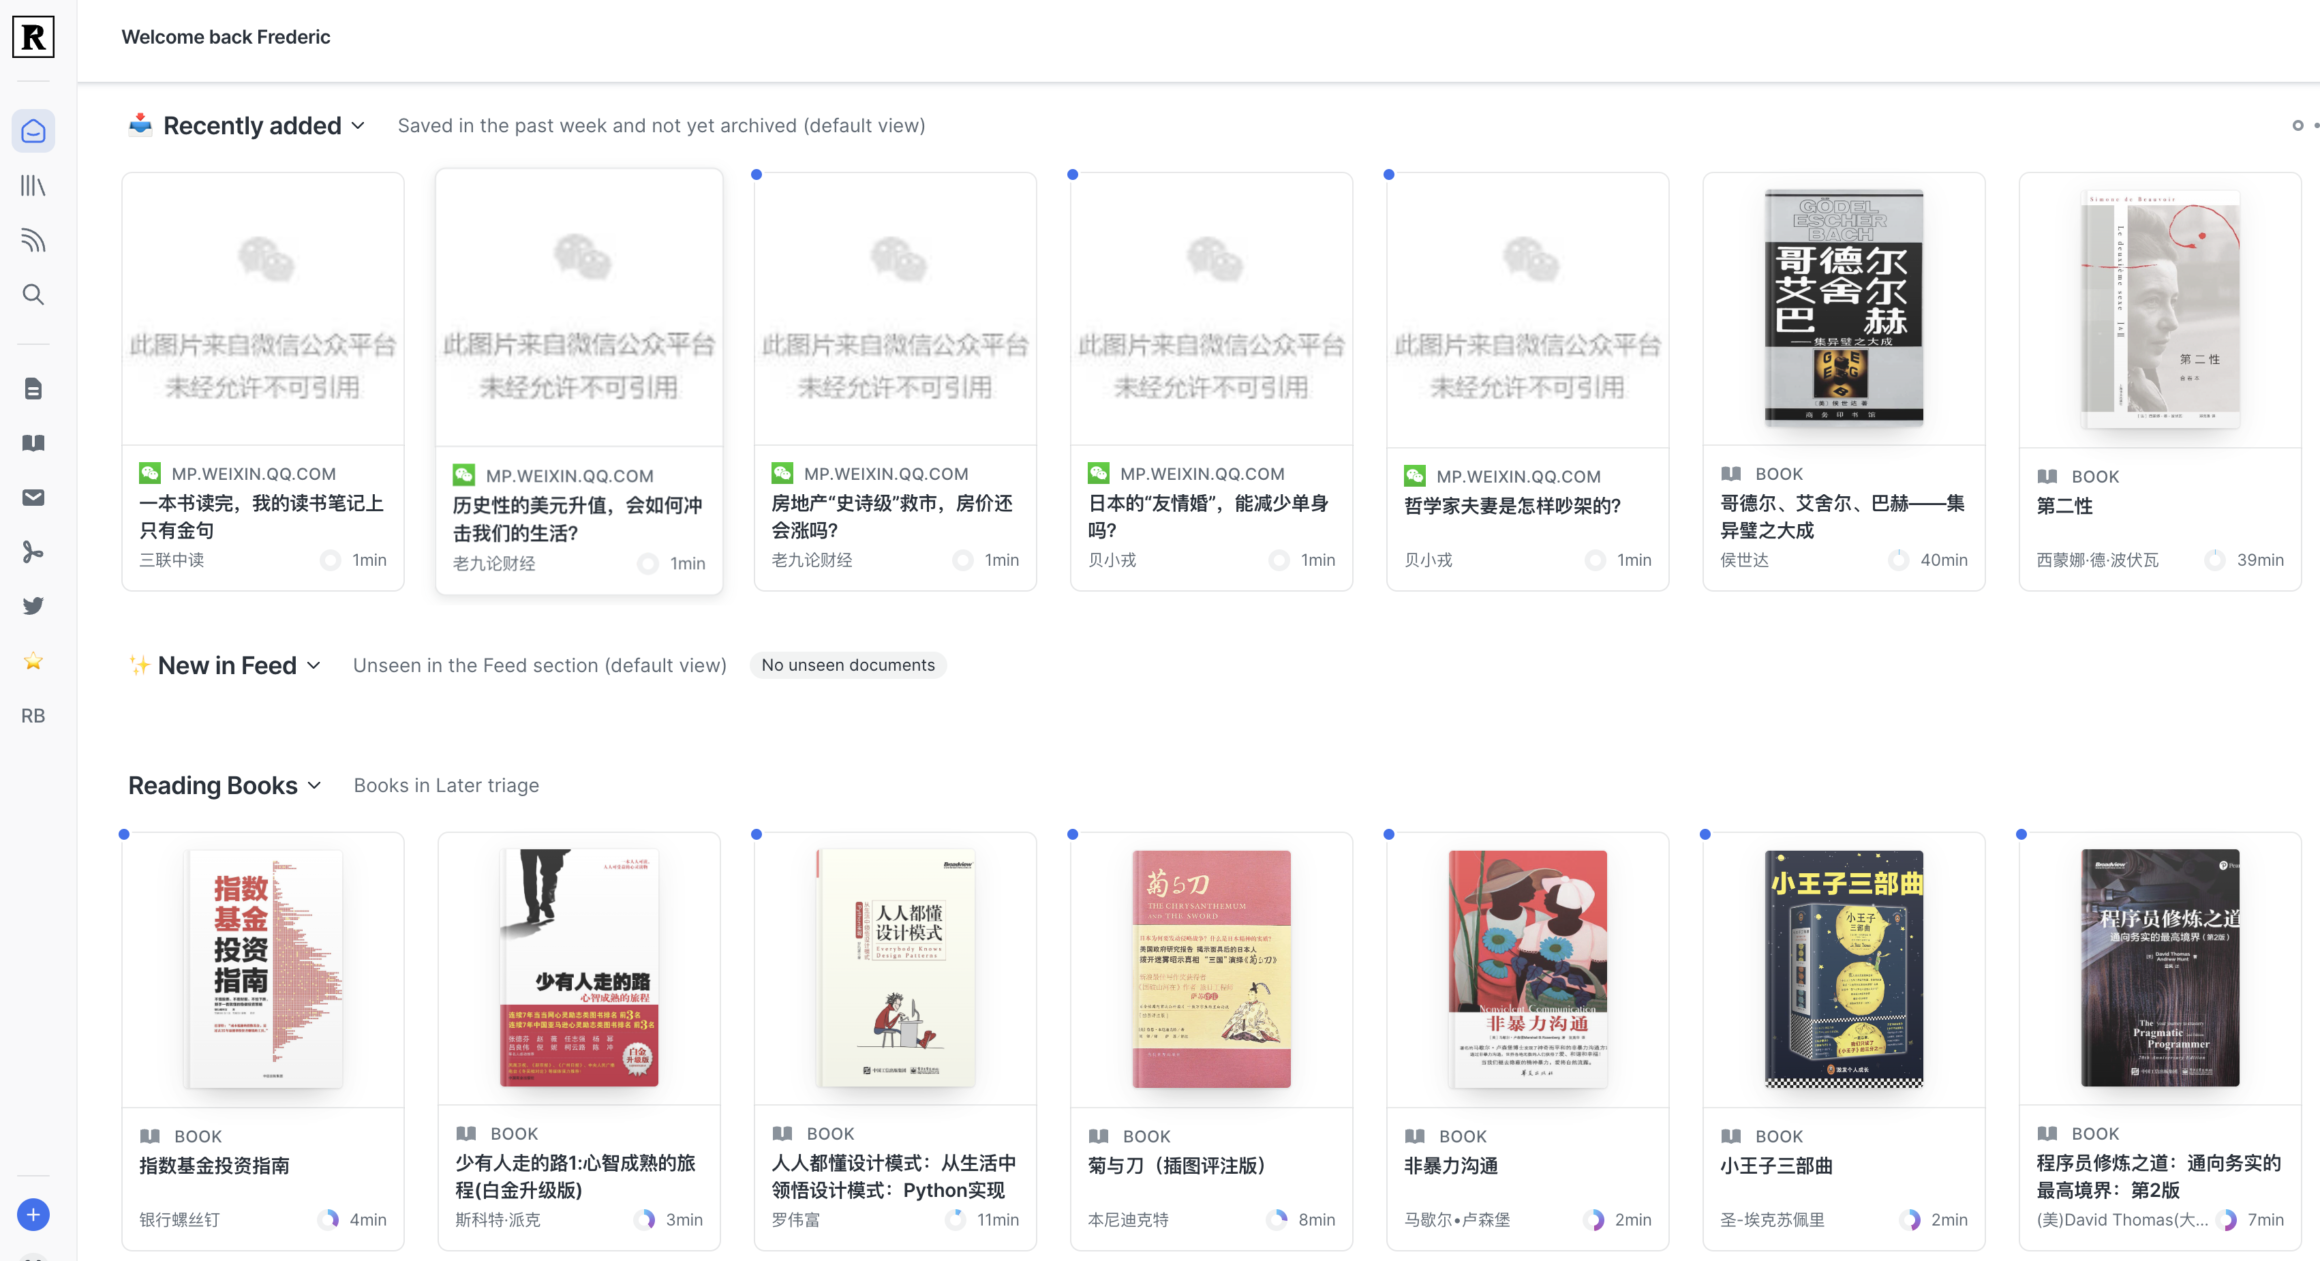Click the blue unseen dot on 程序员修炼之道 card
The height and width of the screenshot is (1261, 2320).
tap(2022, 833)
